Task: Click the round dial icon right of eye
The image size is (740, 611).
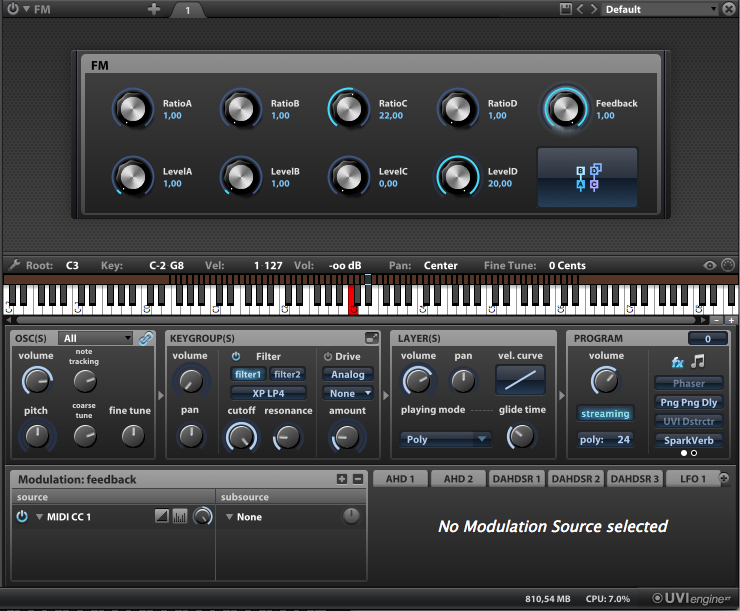Action: pos(728,265)
